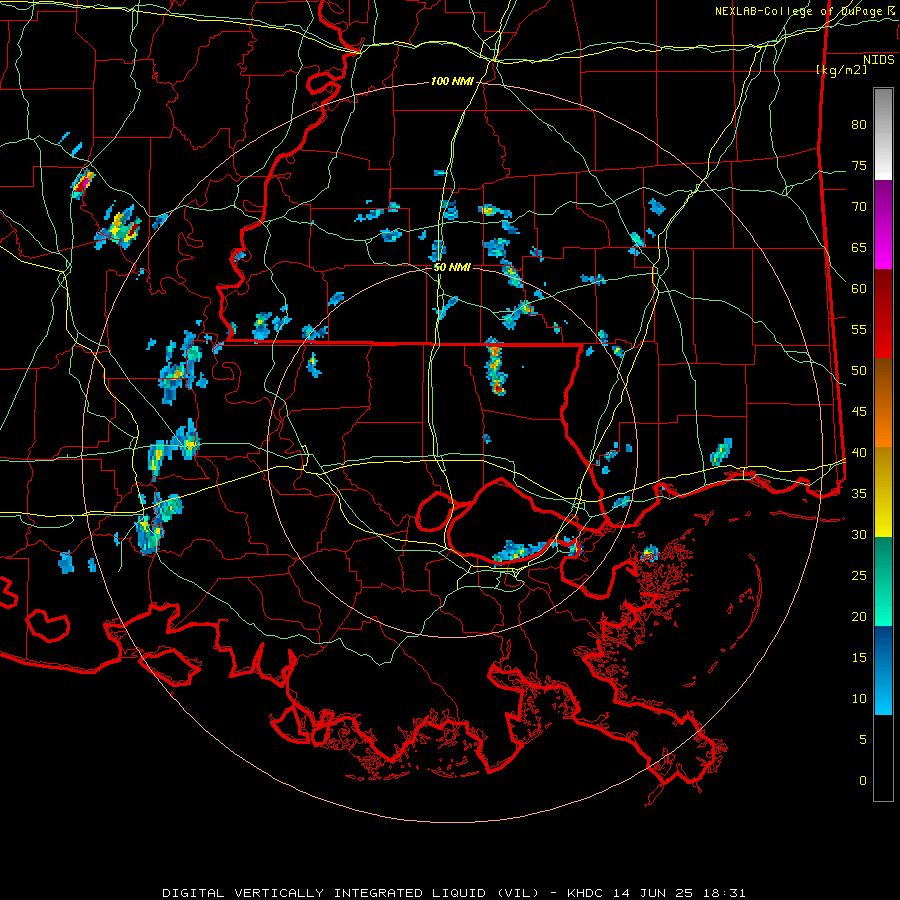Image resolution: width=900 pixels, height=900 pixels.
Task: Click the 25 value on the scale
Action: point(859,576)
